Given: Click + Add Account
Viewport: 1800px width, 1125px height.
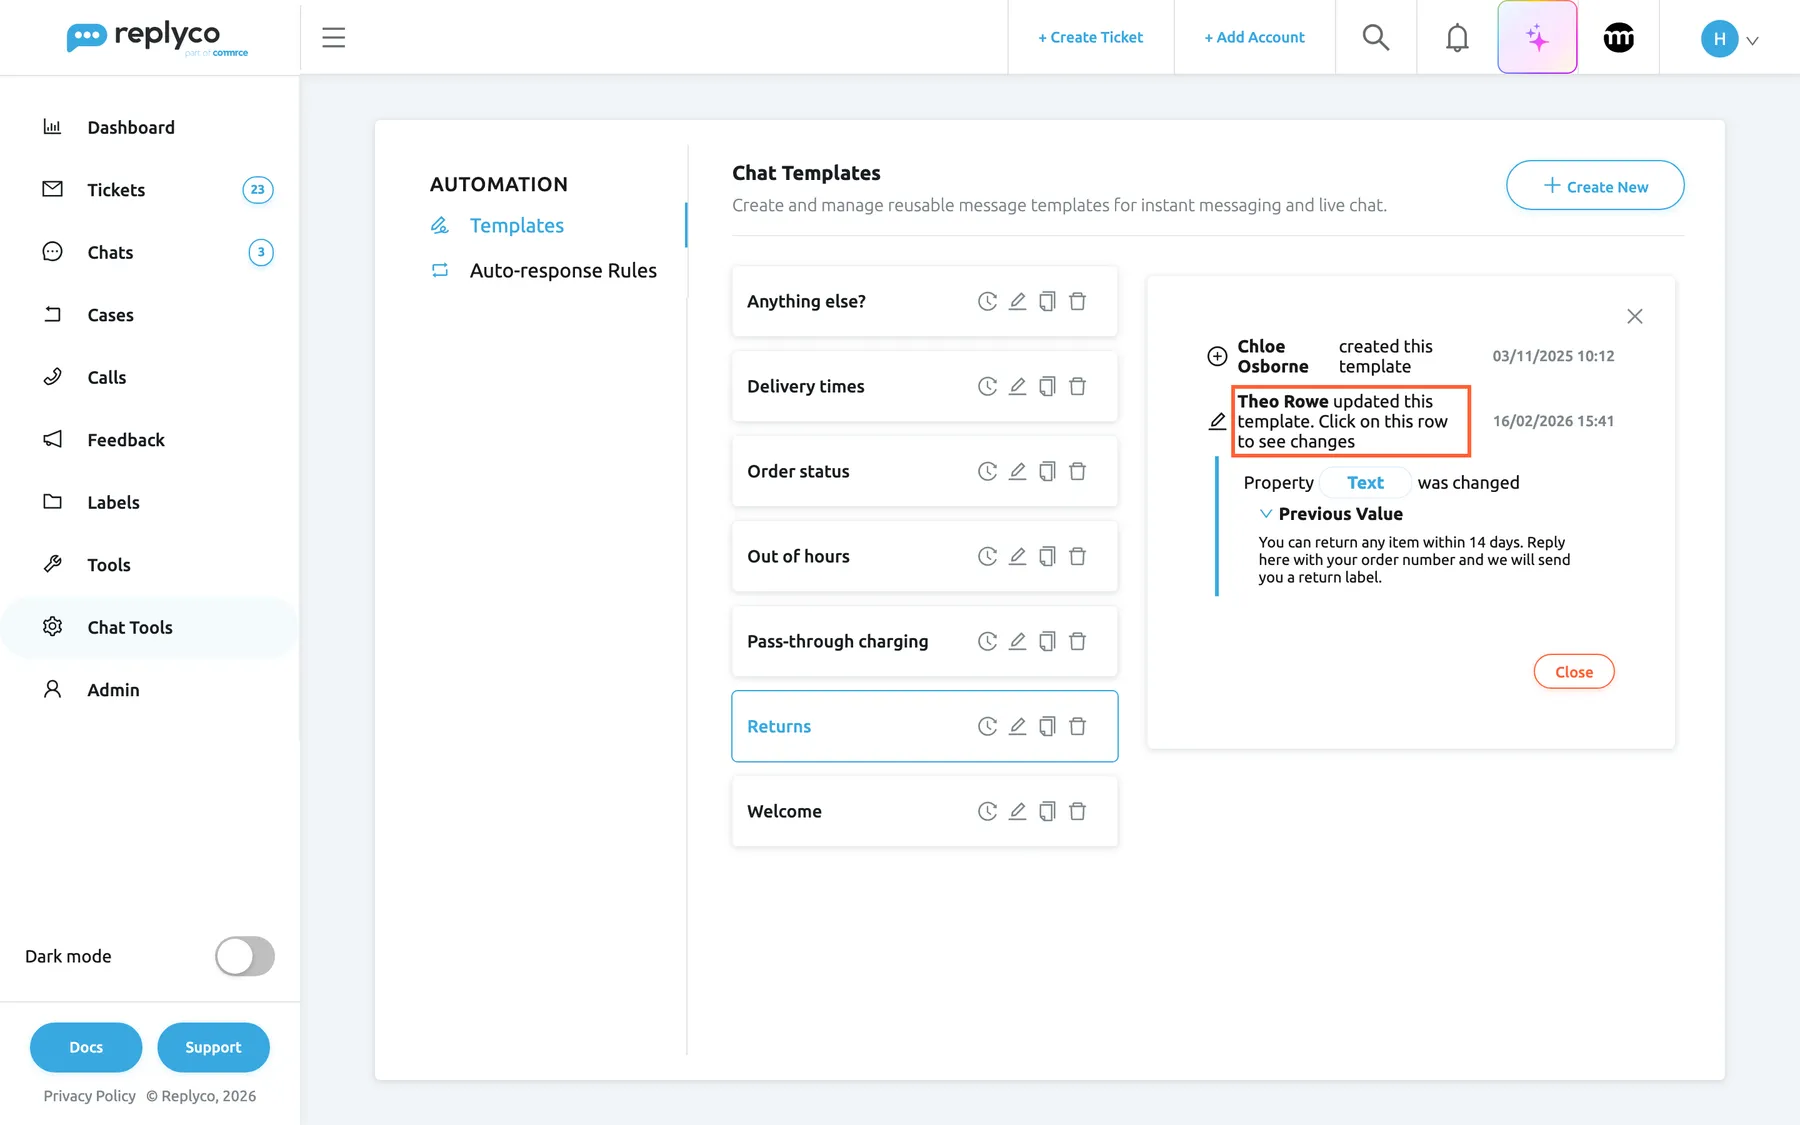Looking at the screenshot, I should pos(1254,37).
